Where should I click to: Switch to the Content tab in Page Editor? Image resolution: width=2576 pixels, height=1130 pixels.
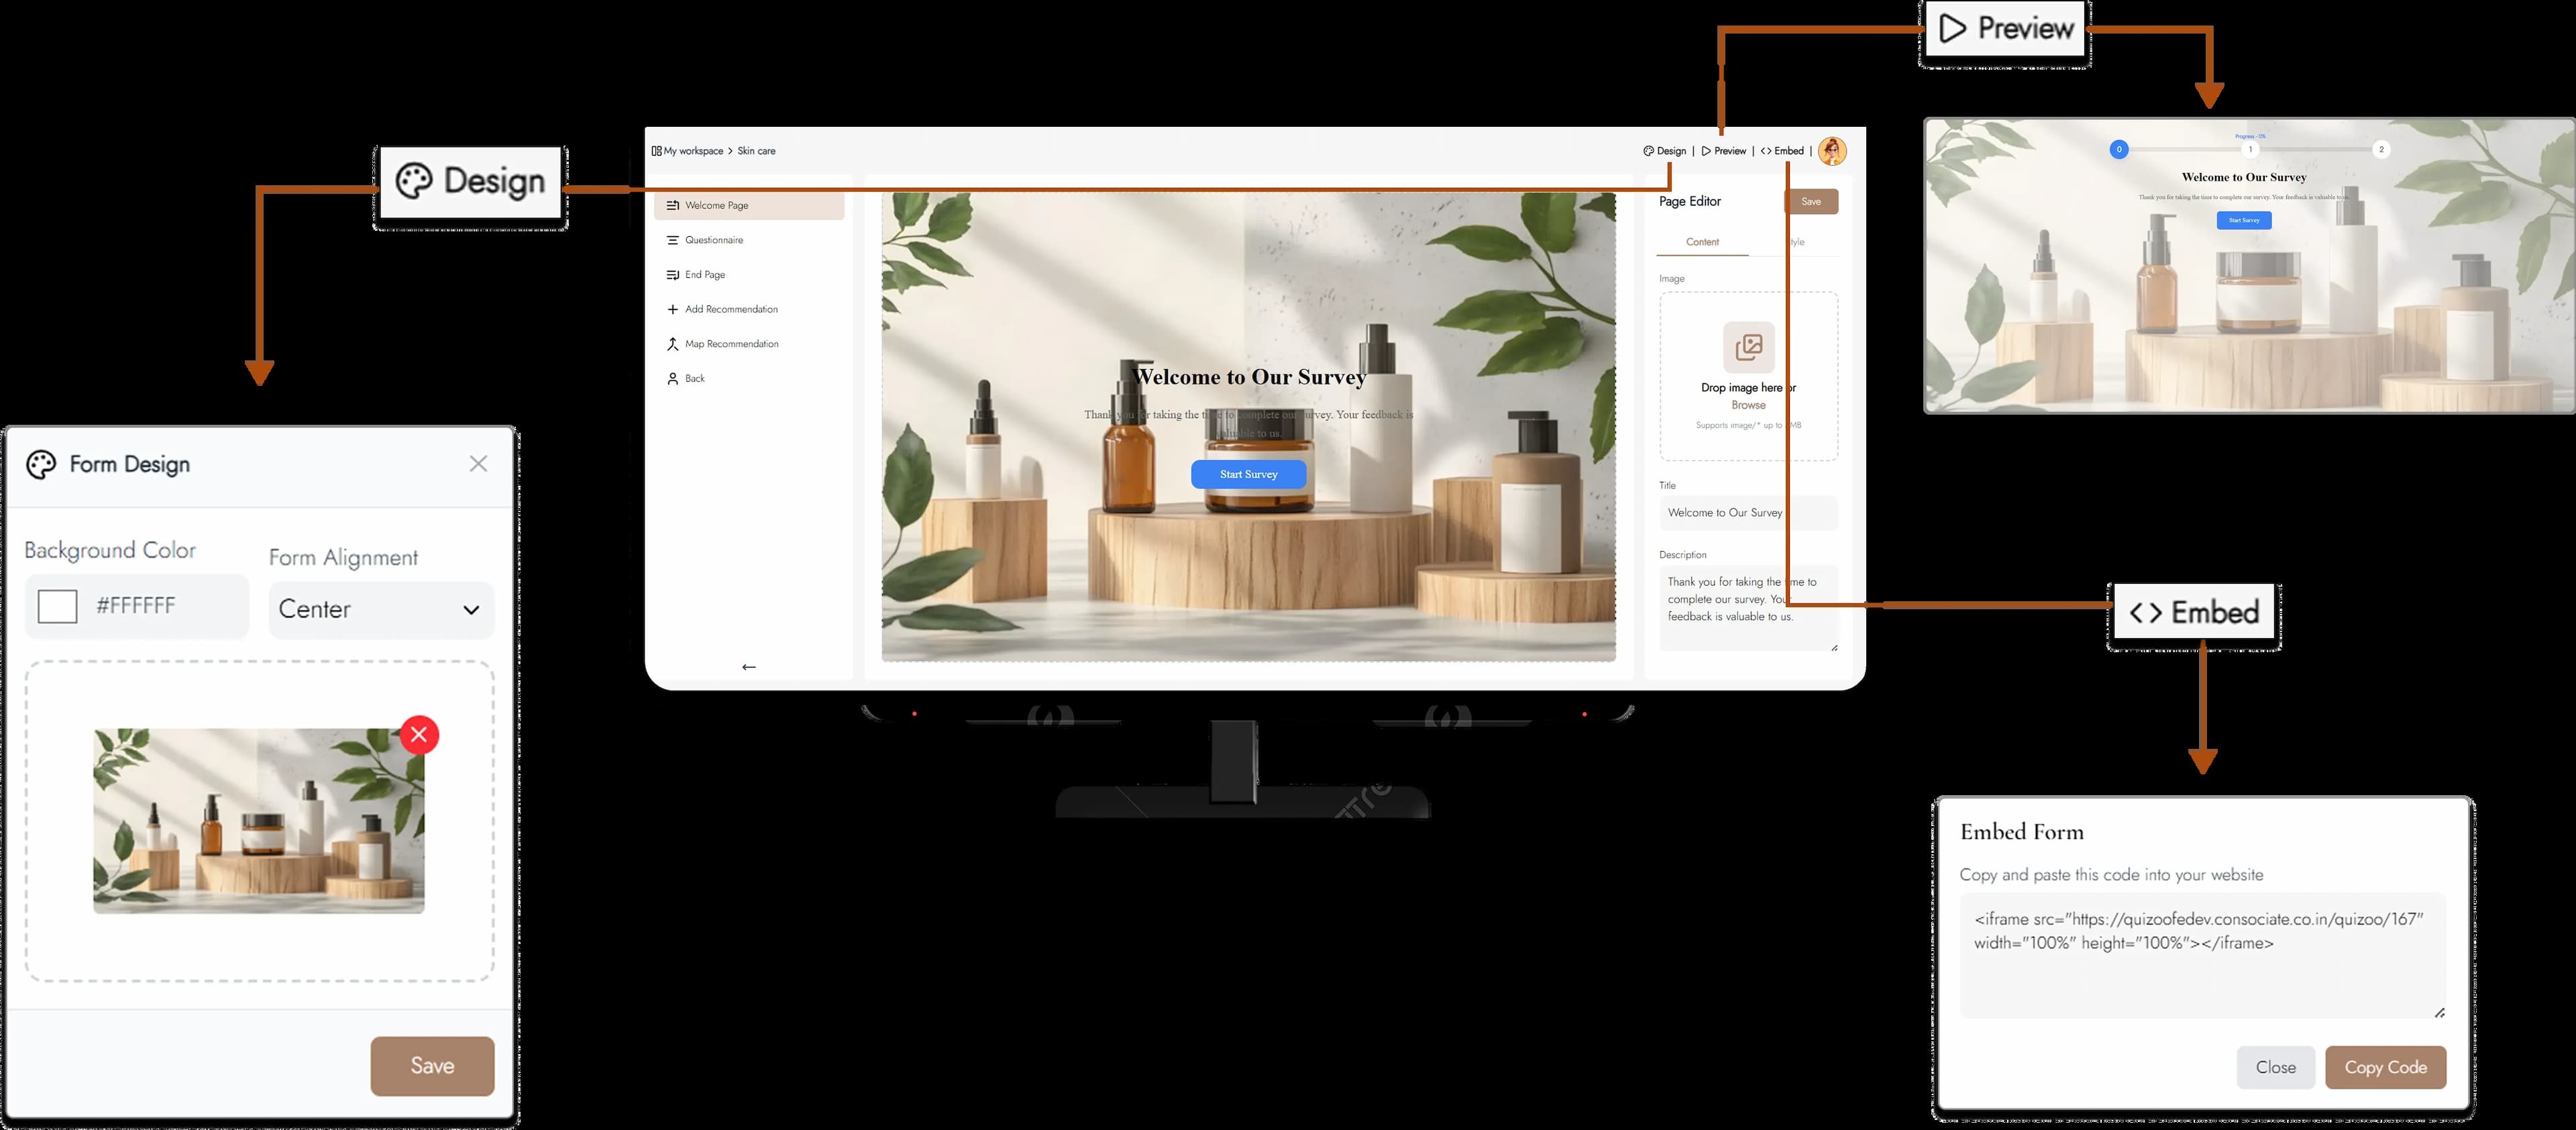(1702, 242)
